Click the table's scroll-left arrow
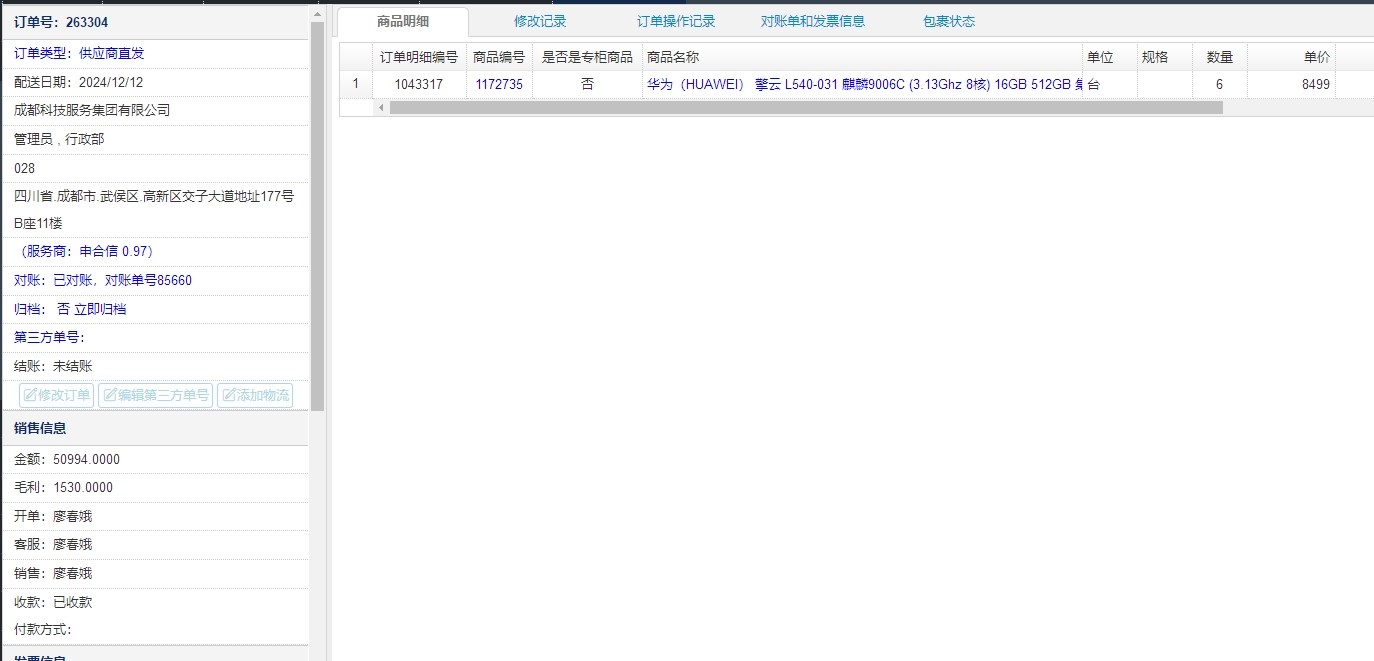Viewport: 1374px width, 661px height. coord(381,107)
